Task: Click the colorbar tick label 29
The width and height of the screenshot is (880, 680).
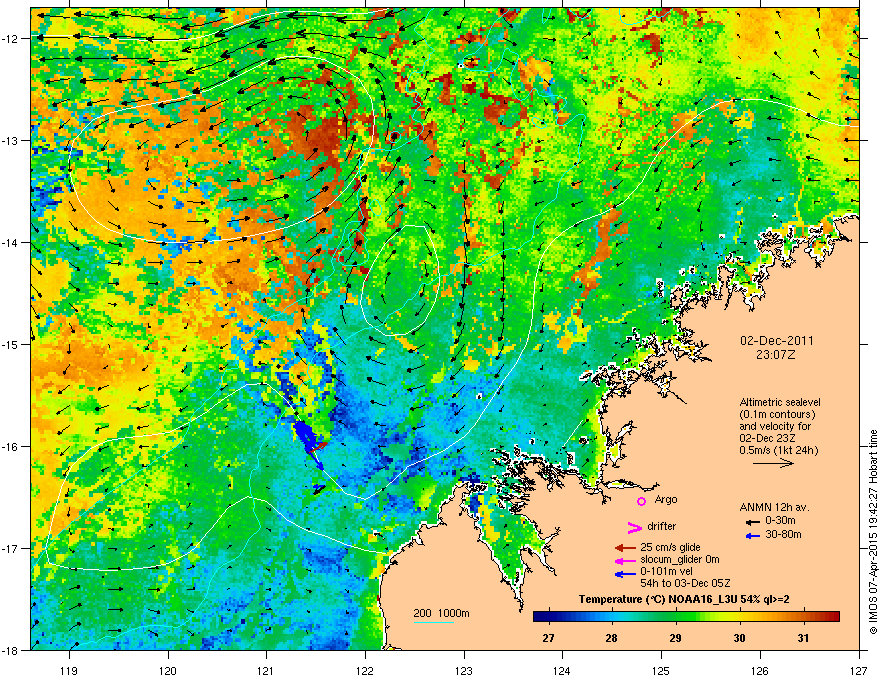Action: coord(676,638)
